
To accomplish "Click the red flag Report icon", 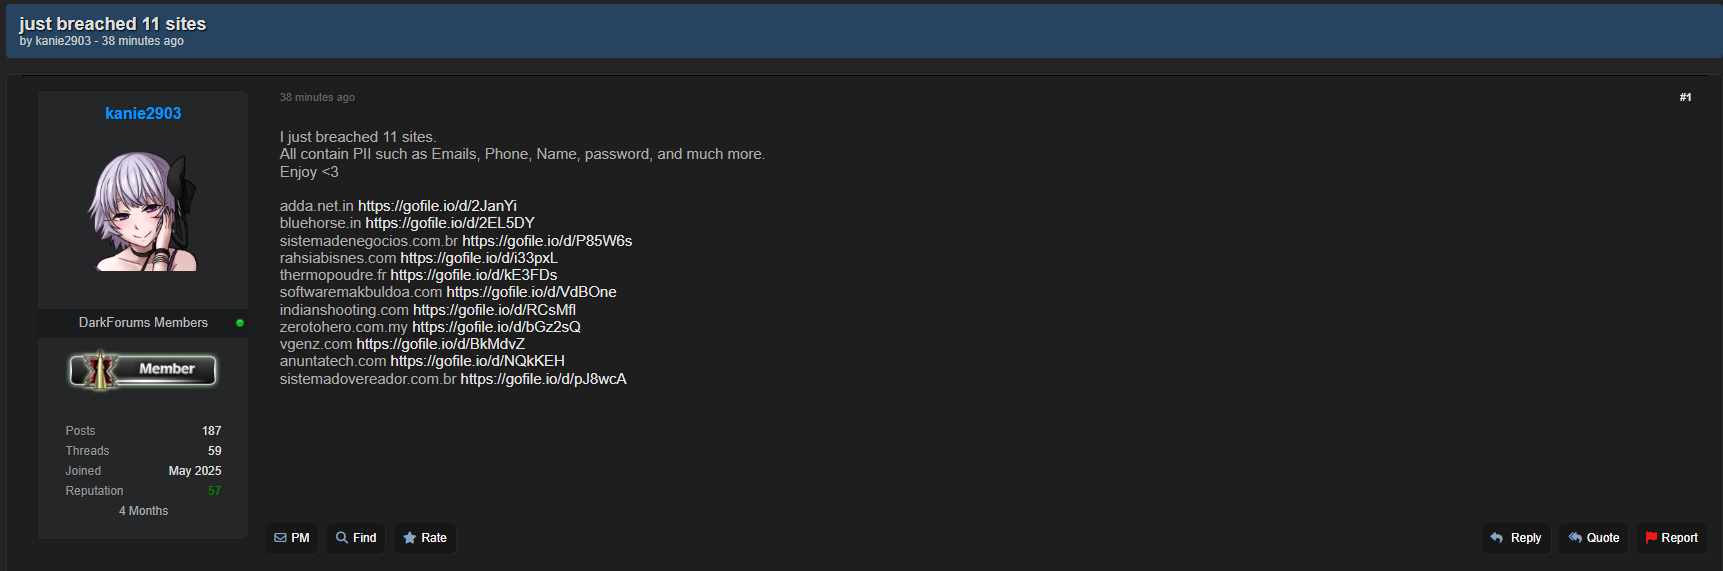I will (x=1651, y=538).
